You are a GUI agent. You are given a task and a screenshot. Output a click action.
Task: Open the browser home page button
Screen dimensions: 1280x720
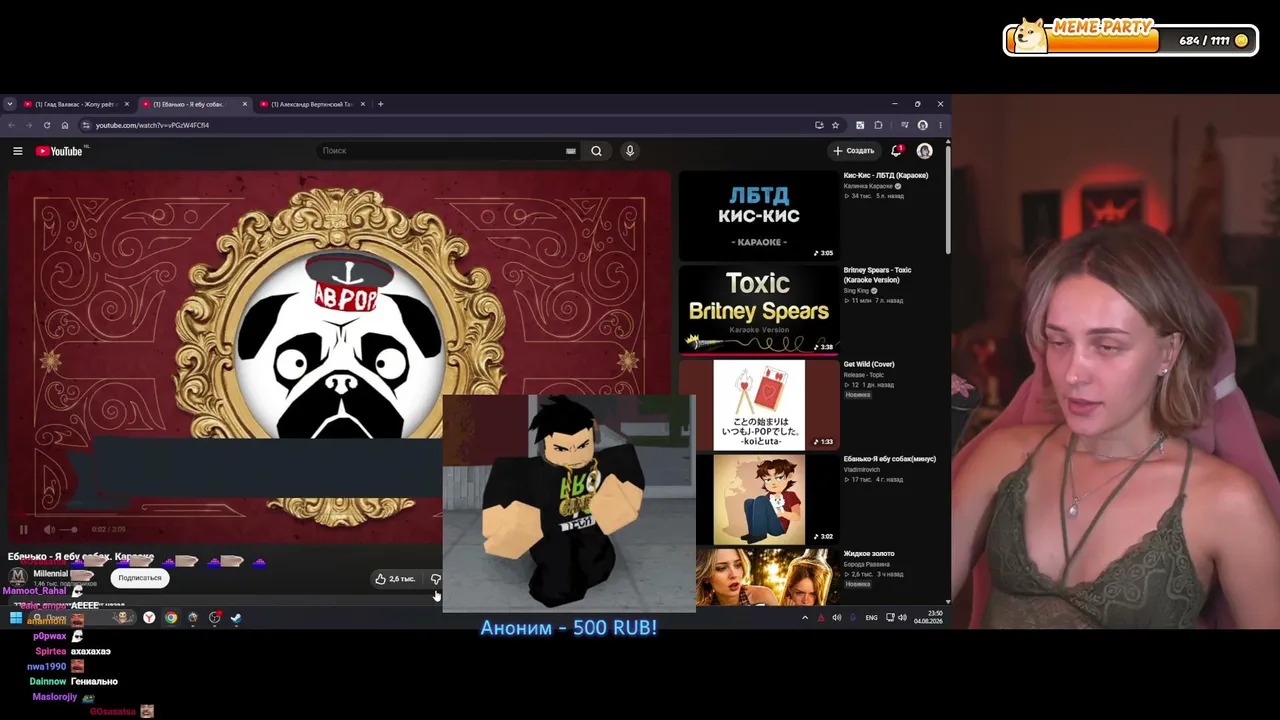click(65, 125)
